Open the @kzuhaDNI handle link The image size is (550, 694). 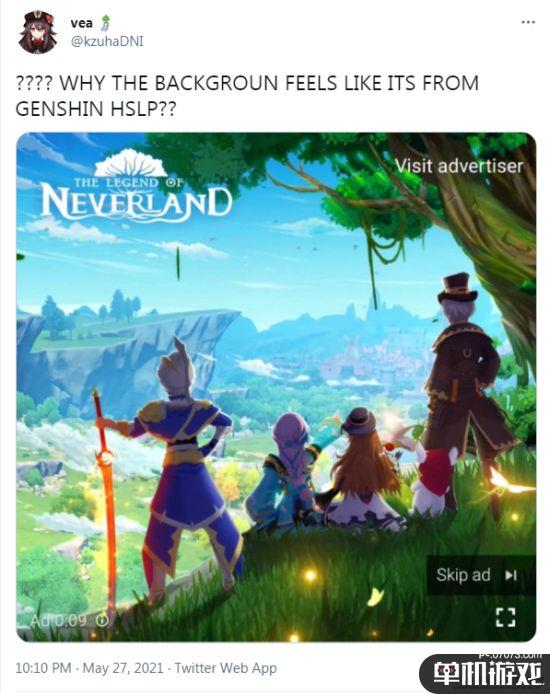107,41
